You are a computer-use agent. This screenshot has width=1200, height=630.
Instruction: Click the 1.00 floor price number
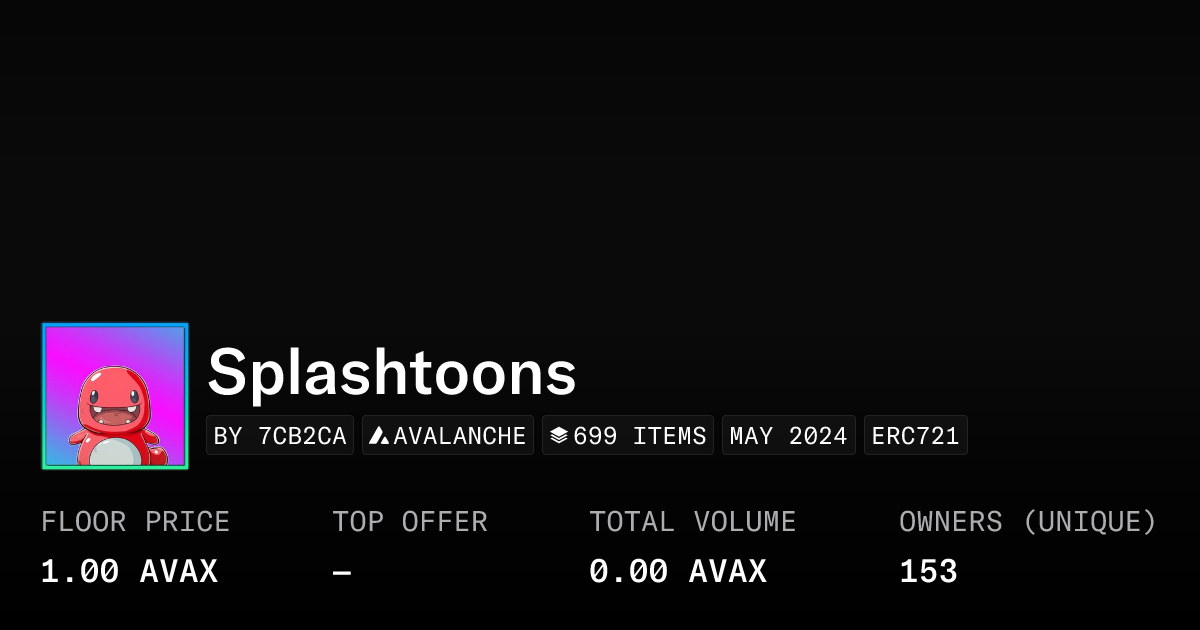(x=80, y=572)
